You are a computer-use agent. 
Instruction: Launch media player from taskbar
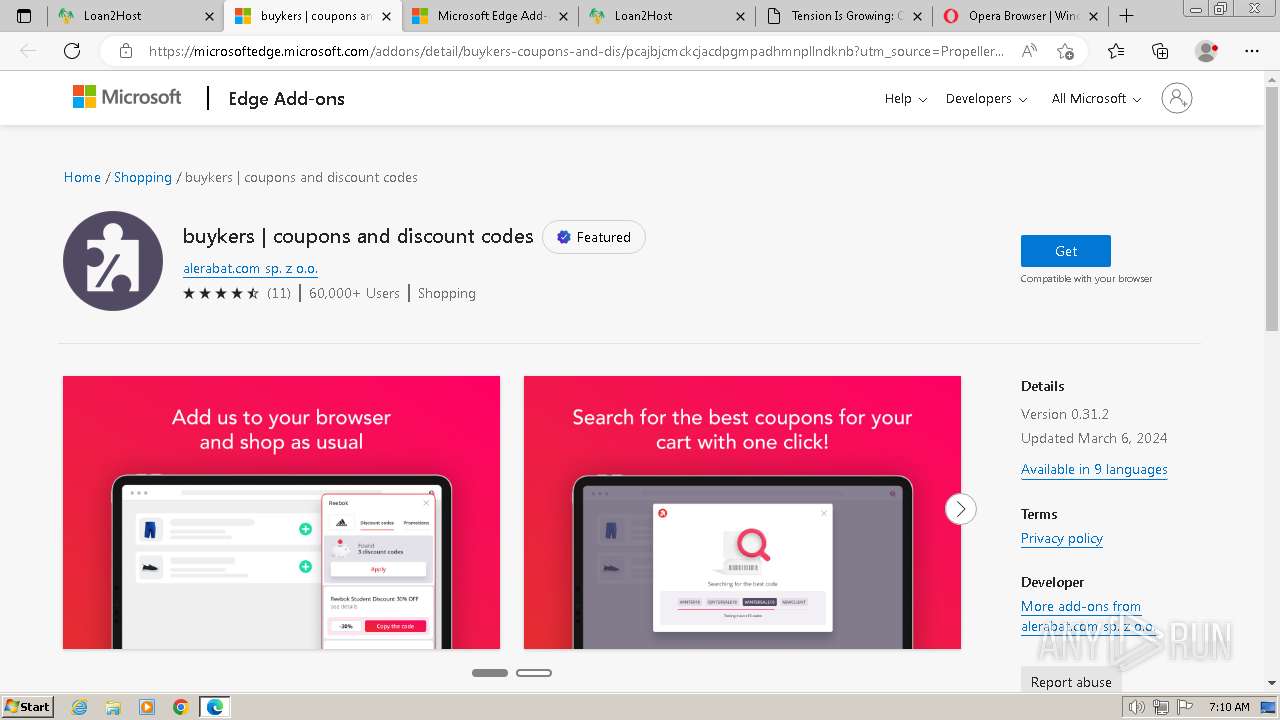tap(147, 707)
